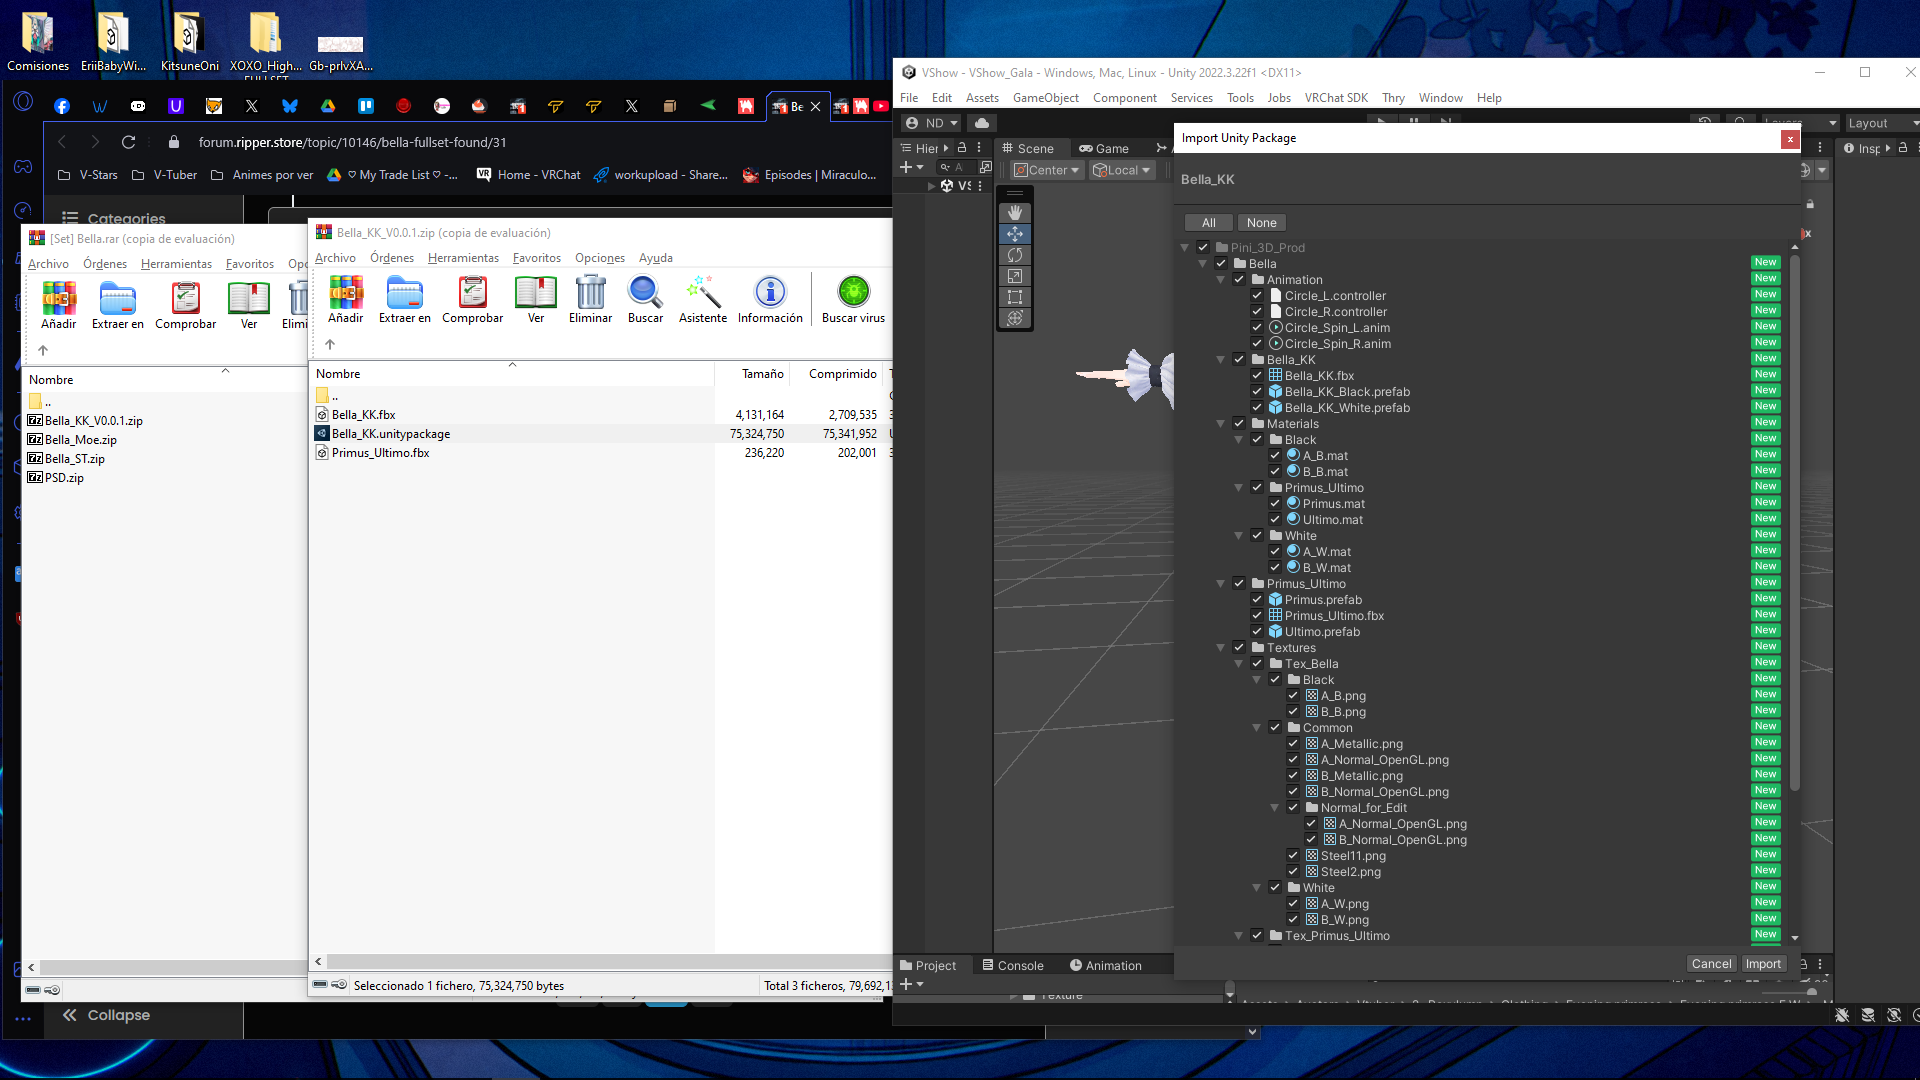Click the Import button
The height and width of the screenshot is (1080, 1920).
point(1763,964)
